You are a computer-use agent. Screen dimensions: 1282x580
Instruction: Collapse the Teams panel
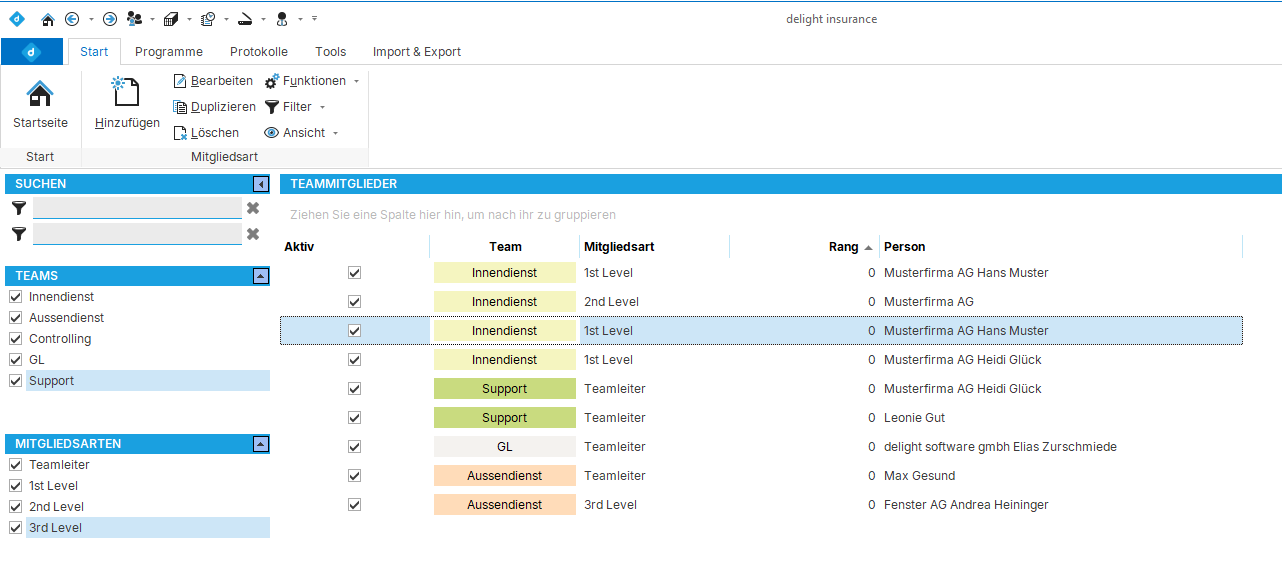[x=261, y=276]
